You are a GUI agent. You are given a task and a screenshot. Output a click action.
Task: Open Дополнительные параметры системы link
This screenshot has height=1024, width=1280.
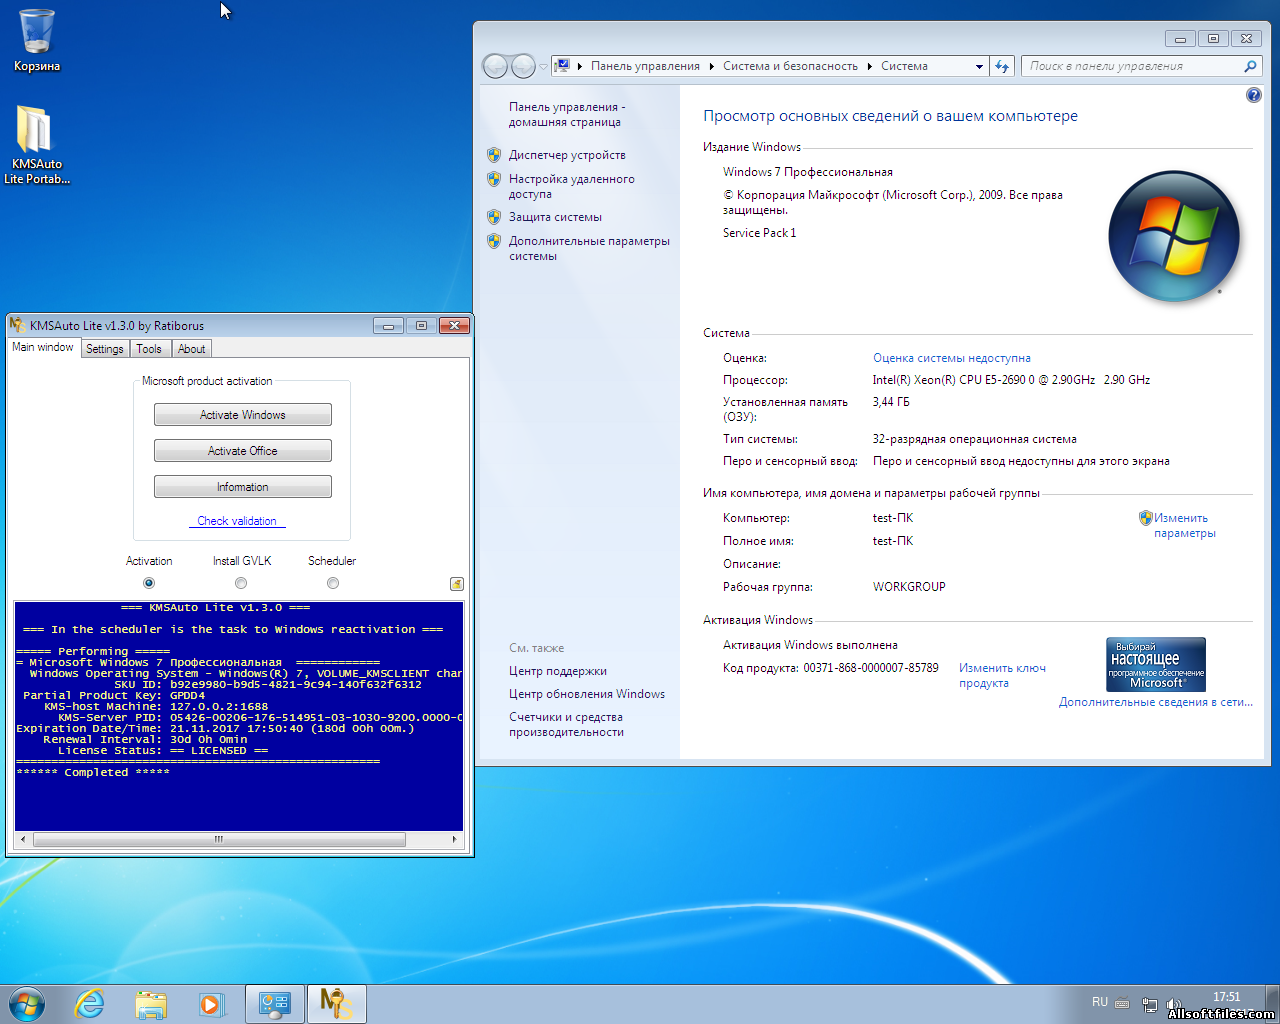coord(589,248)
